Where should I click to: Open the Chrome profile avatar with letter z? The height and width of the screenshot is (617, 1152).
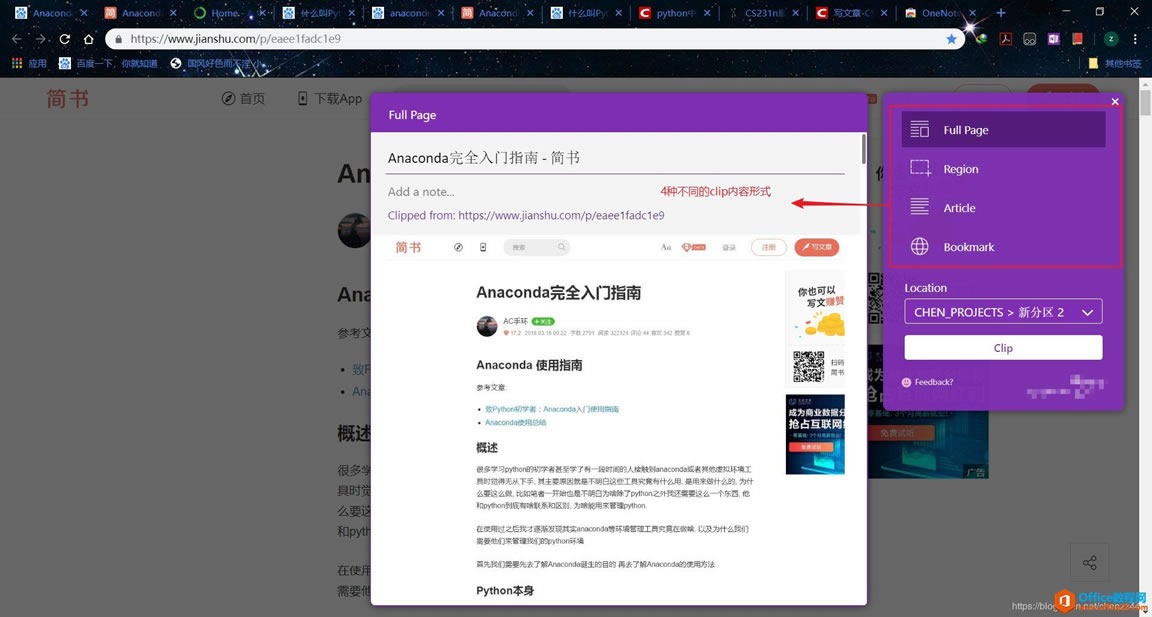coord(1110,39)
